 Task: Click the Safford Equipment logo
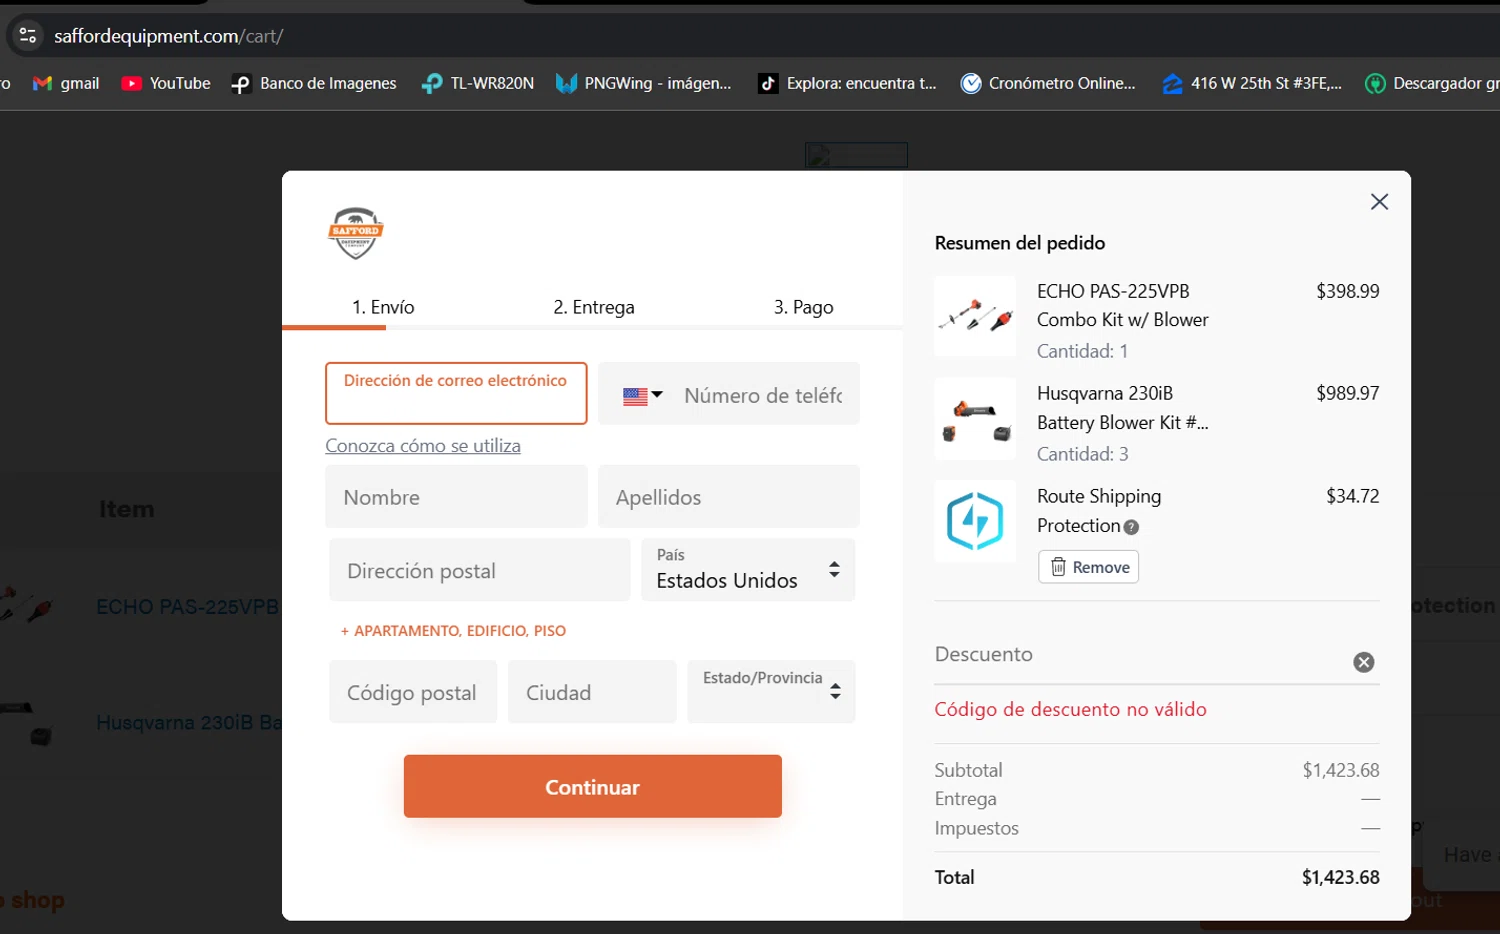pyautogui.click(x=355, y=233)
